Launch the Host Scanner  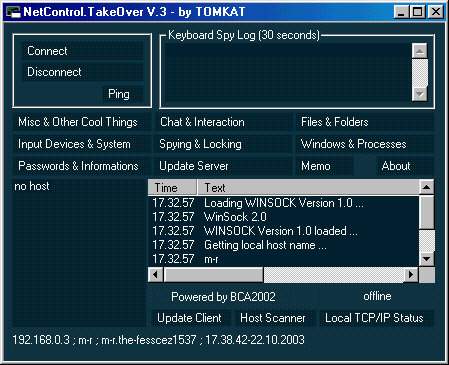275,318
